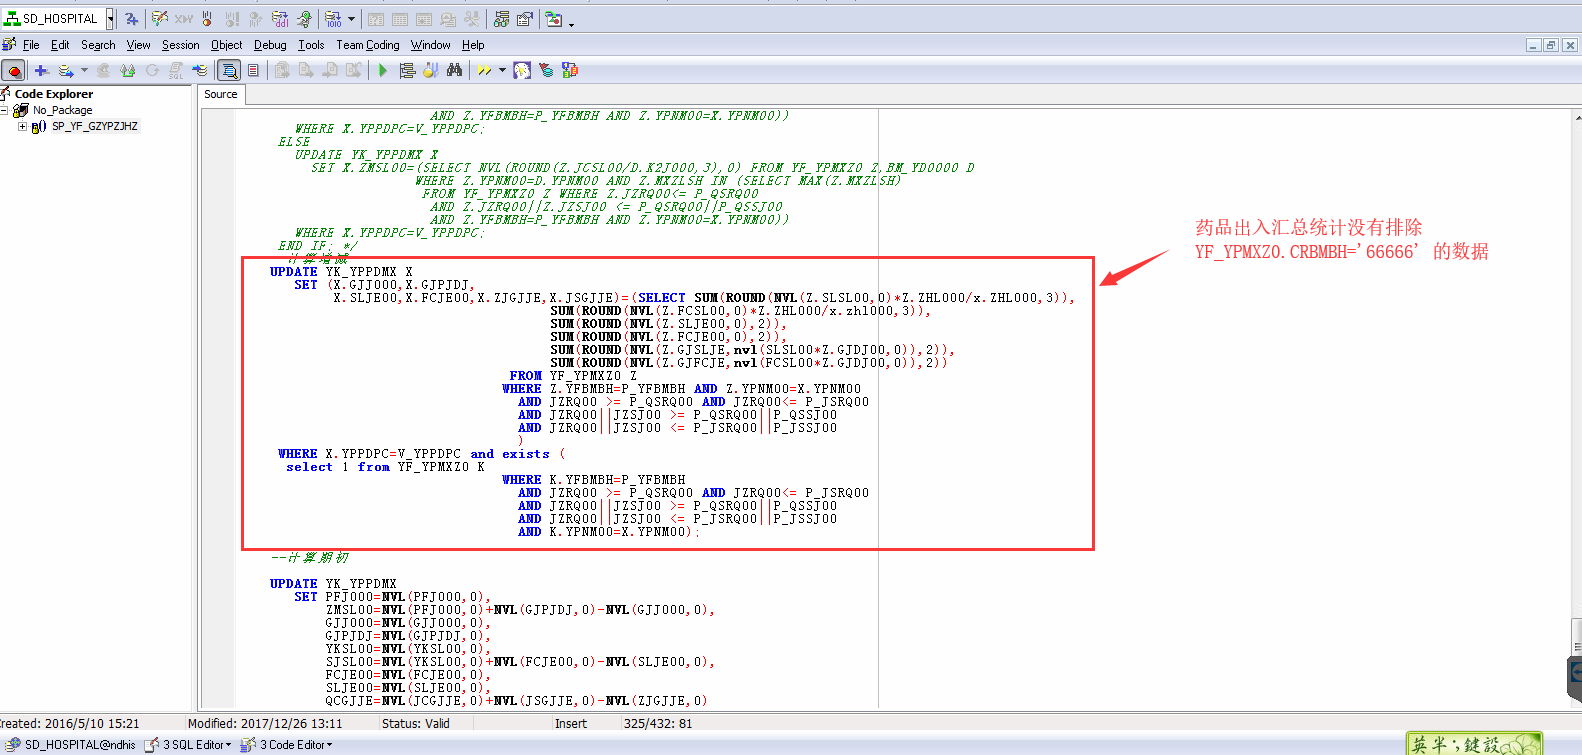1582x755 pixels.
Task: Click the load object from database icon
Action: (66, 70)
